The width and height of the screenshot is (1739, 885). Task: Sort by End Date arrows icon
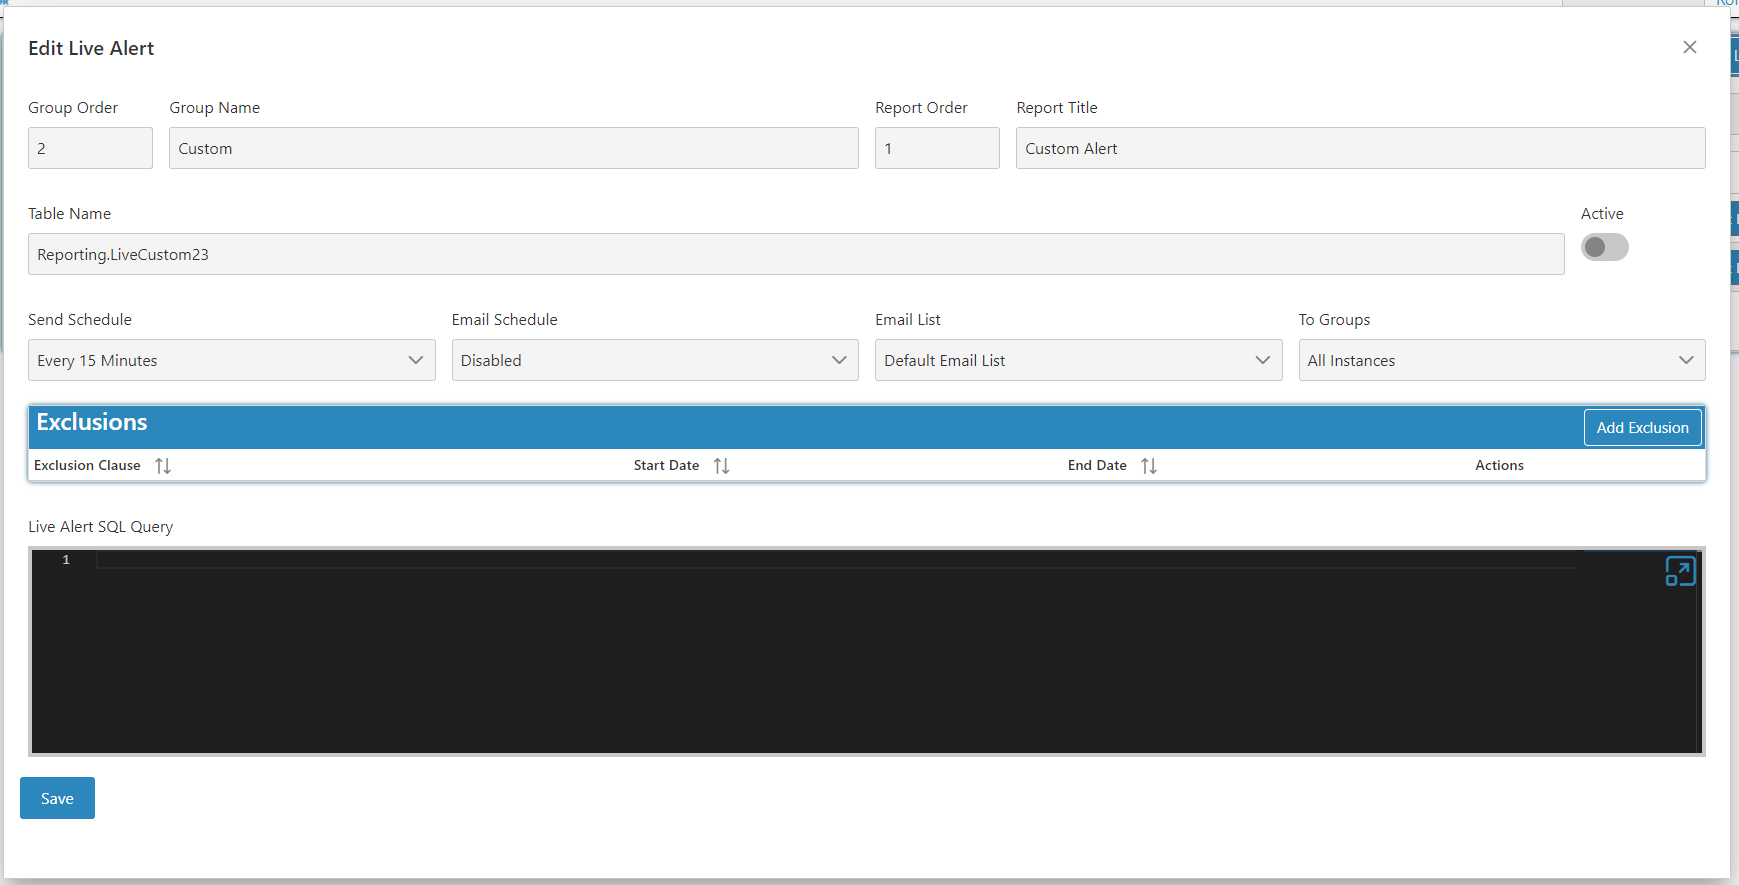[1149, 466]
